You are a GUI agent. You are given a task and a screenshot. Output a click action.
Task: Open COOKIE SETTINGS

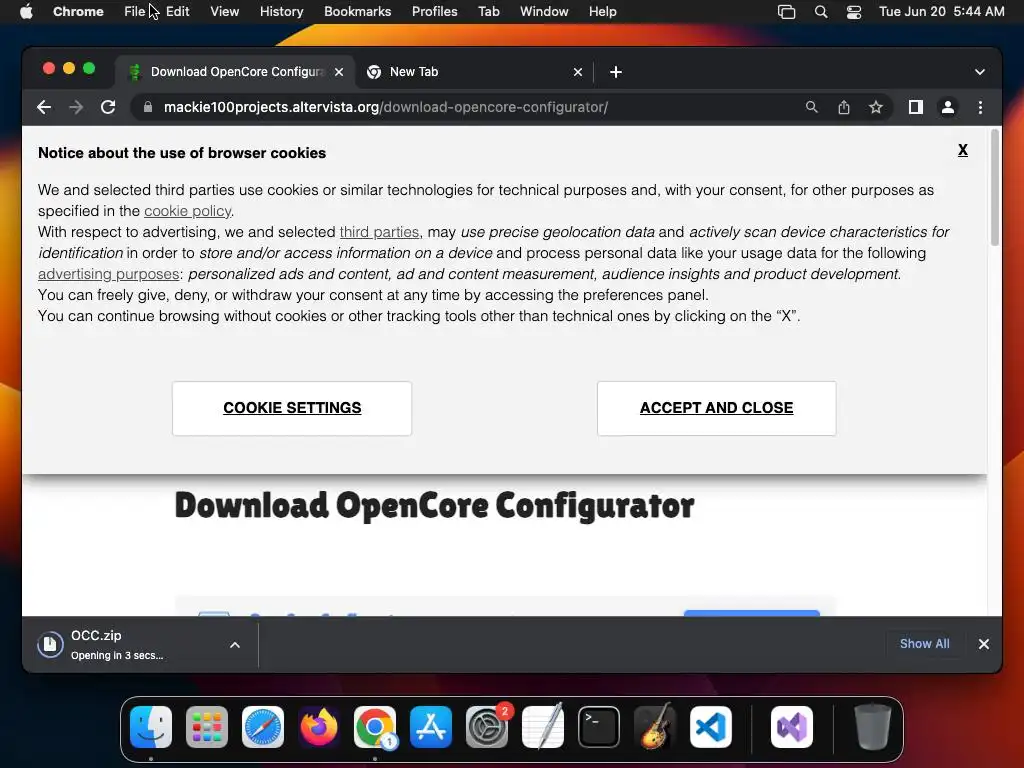click(x=292, y=408)
